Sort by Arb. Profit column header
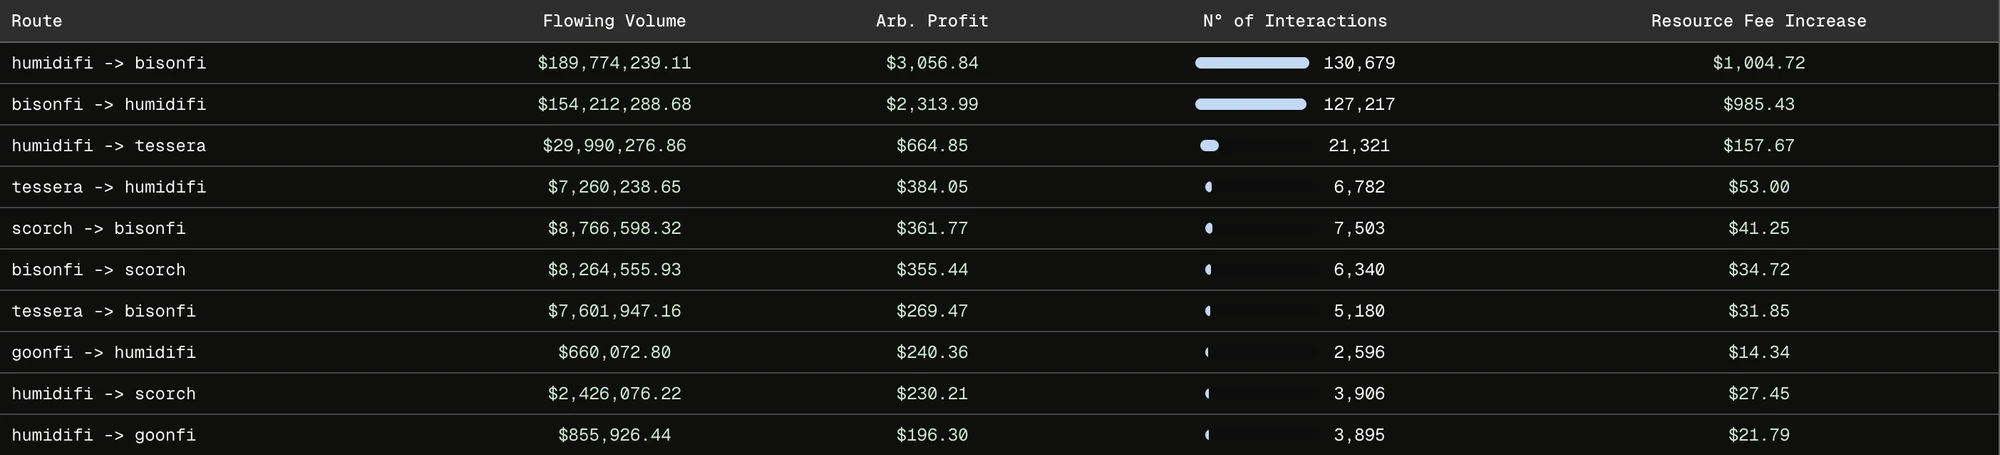The image size is (2000, 455). click(932, 21)
